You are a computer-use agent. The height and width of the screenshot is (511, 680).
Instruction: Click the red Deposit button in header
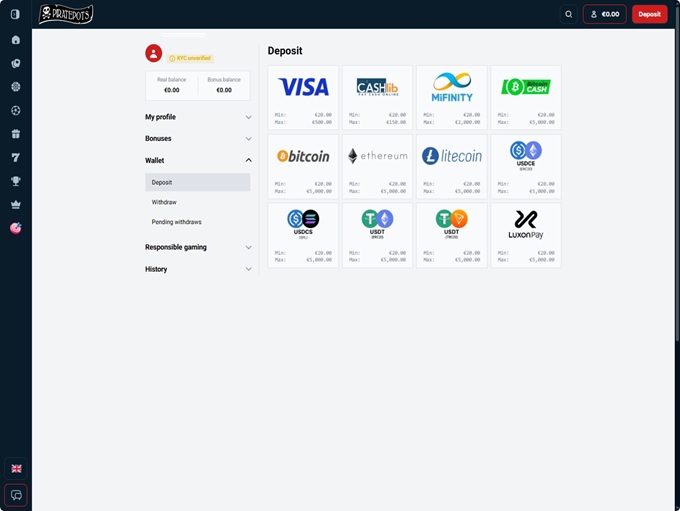coord(649,14)
